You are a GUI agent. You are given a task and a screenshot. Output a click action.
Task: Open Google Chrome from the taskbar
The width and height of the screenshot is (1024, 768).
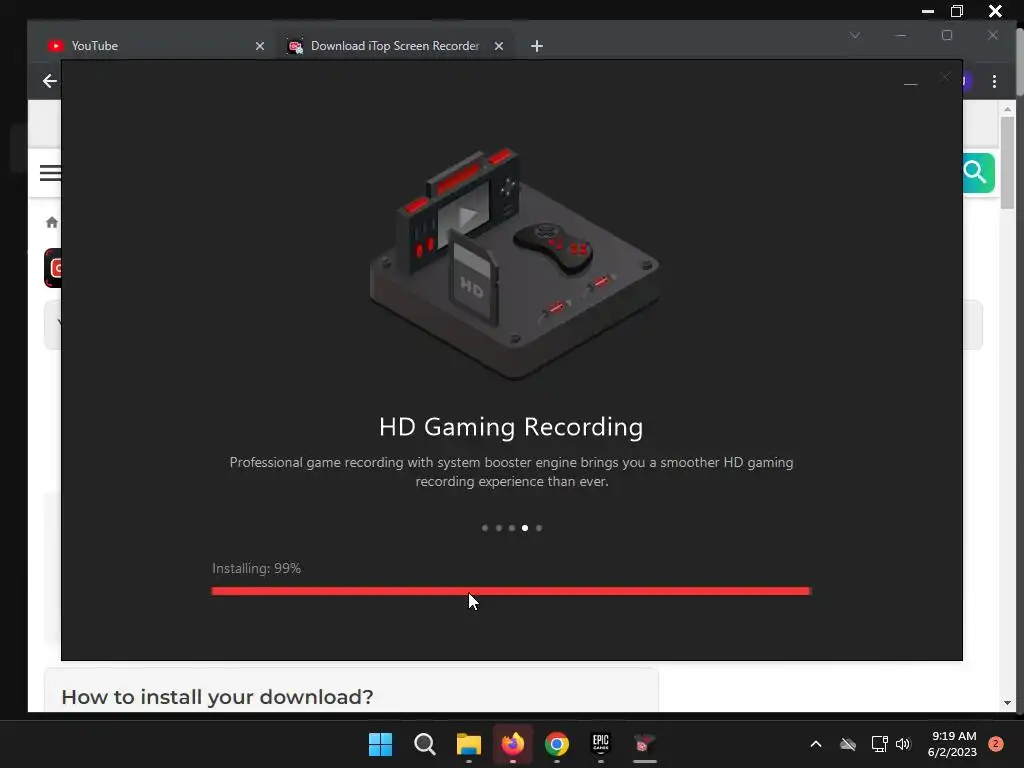pos(556,744)
